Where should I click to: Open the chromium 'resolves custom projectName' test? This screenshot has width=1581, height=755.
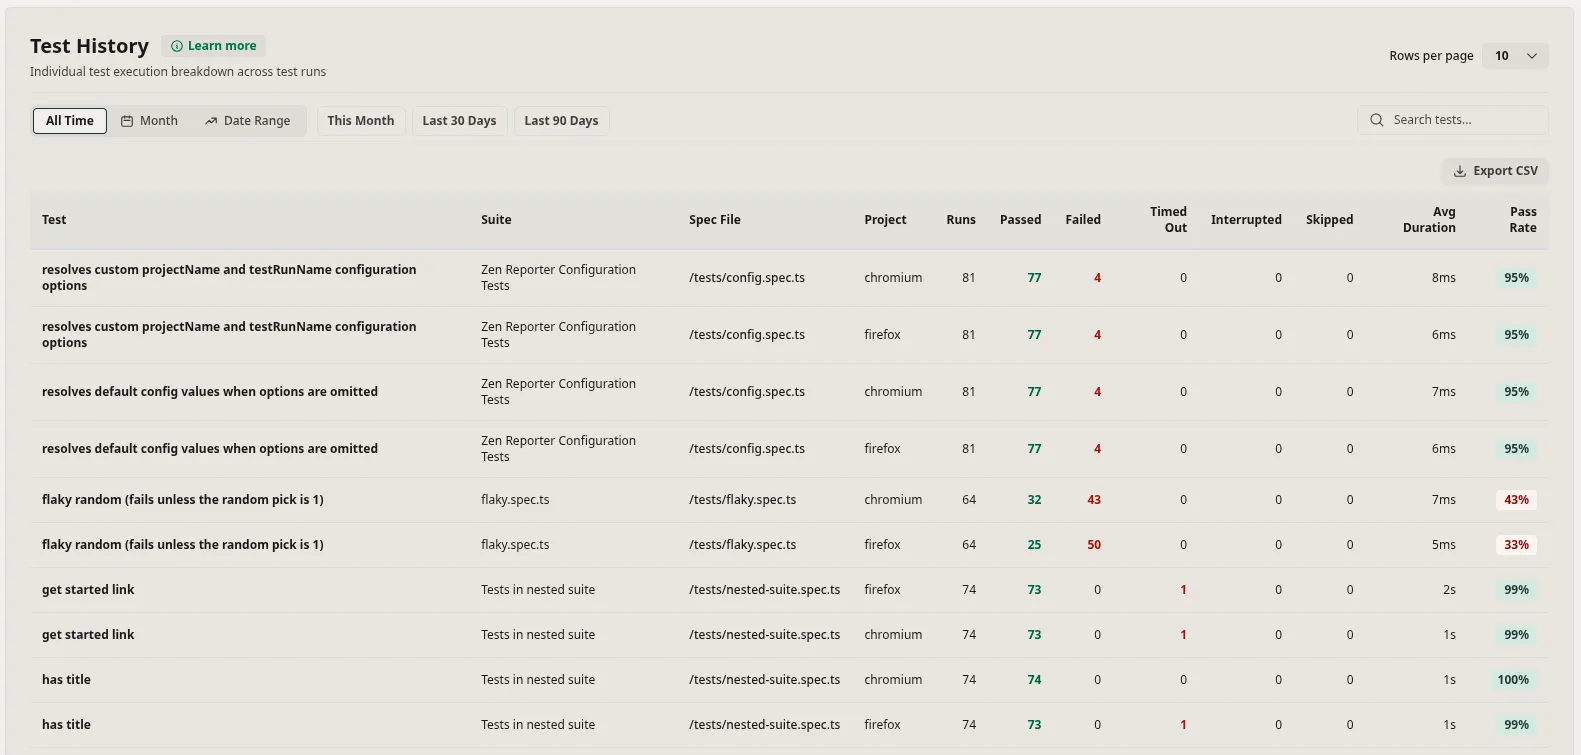click(x=229, y=278)
